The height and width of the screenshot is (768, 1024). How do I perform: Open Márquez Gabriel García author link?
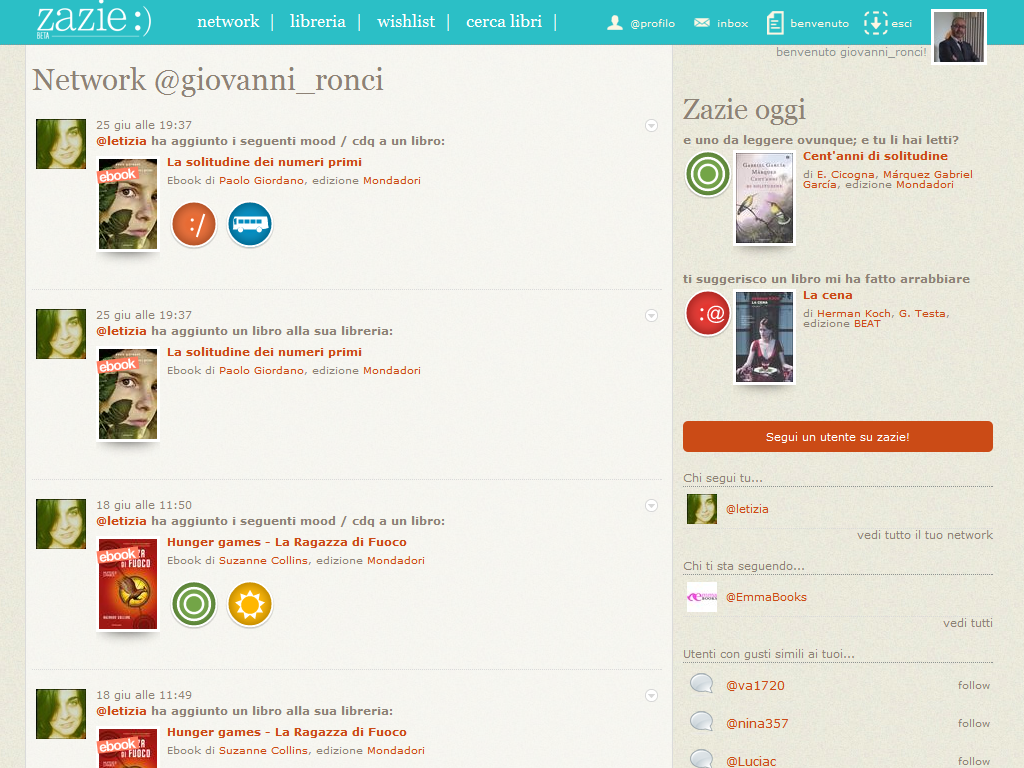pyautogui.click(x=888, y=180)
